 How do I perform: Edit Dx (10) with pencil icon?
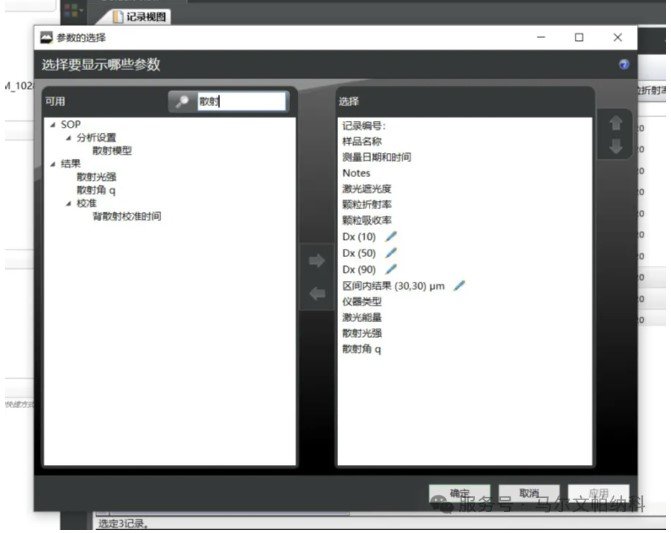[x=391, y=236]
